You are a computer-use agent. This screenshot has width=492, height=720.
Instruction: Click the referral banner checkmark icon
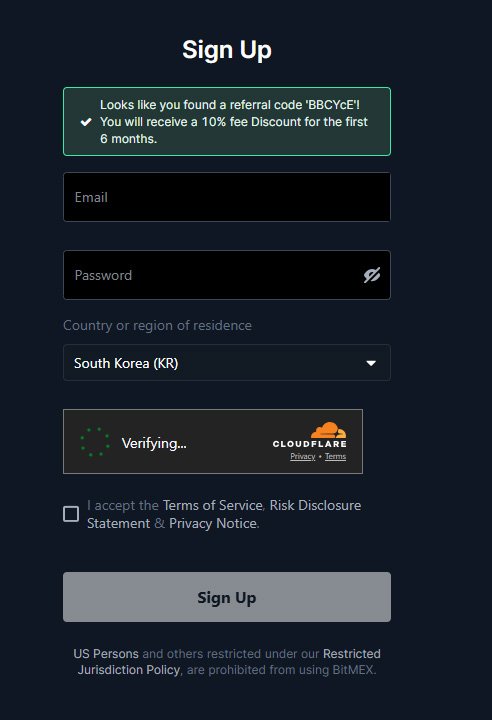tap(86, 122)
